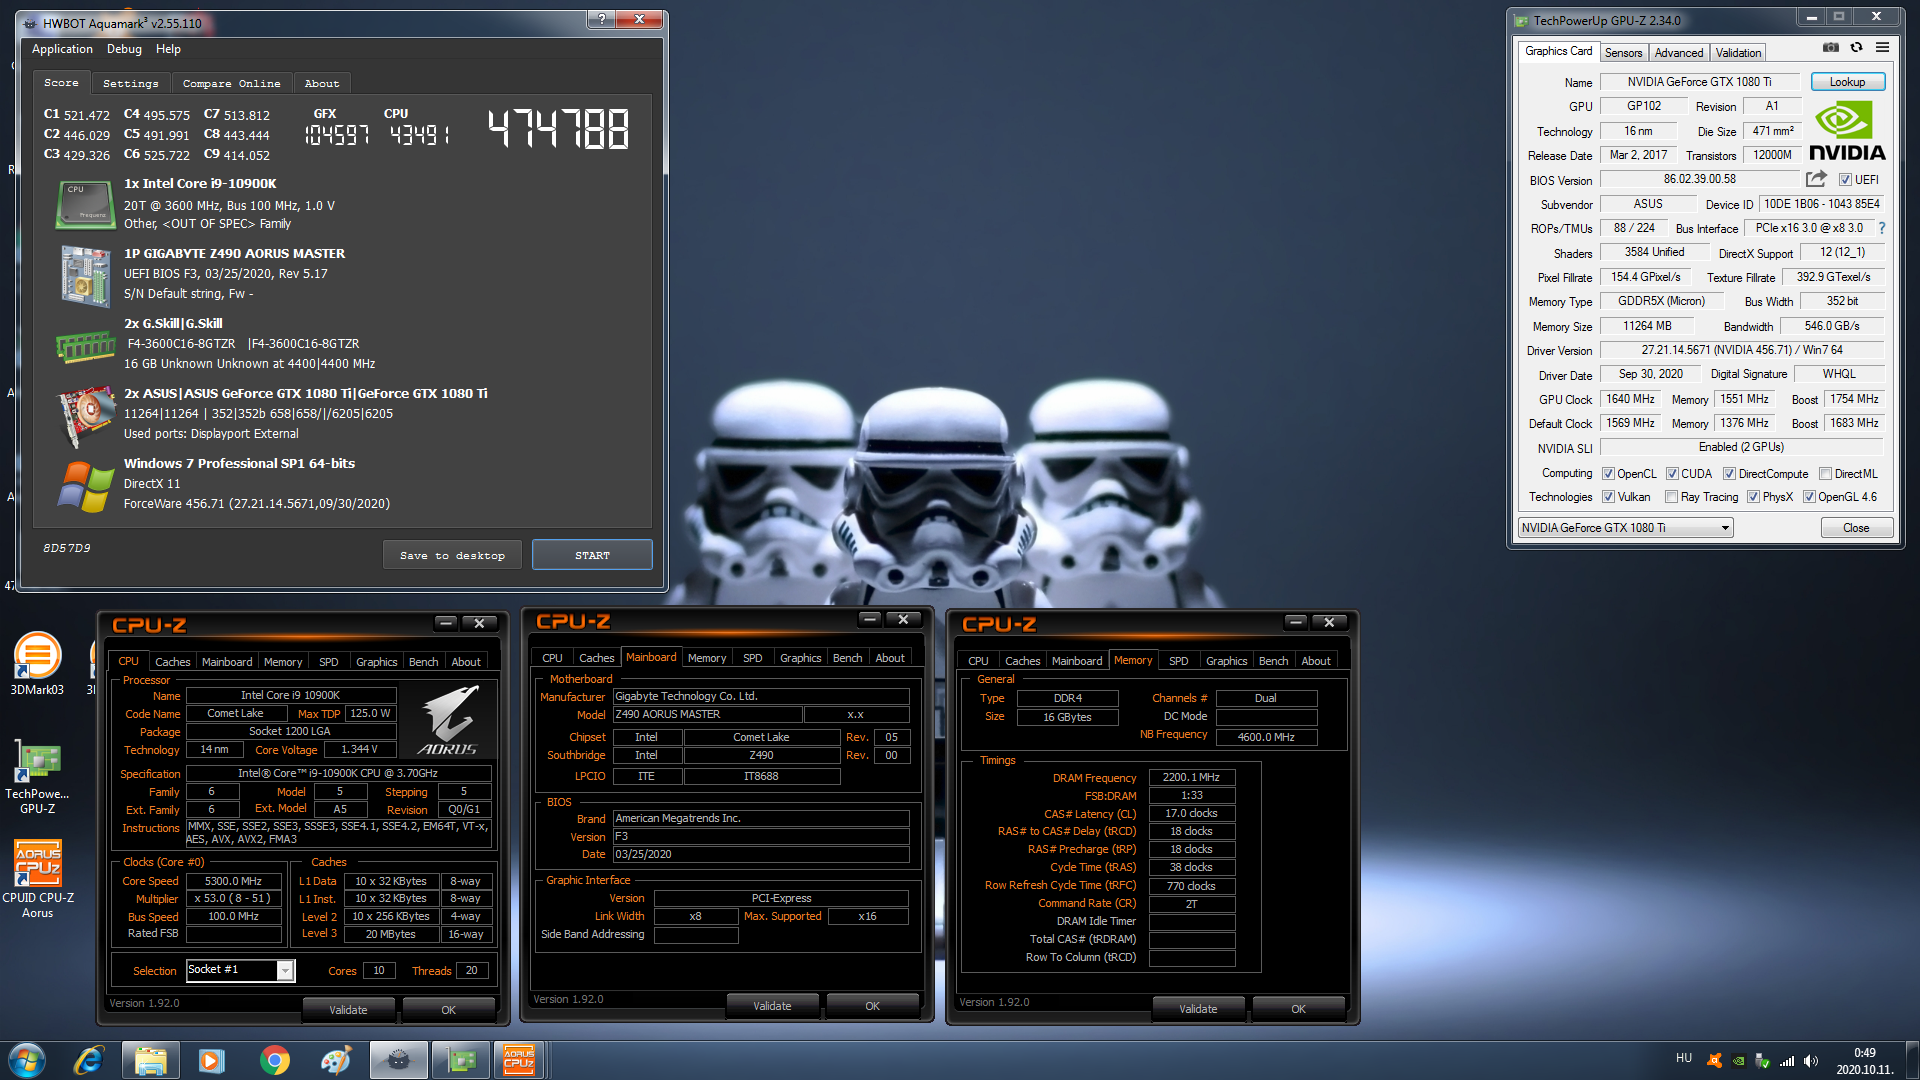The width and height of the screenshot is (1920, 1080).
Task: Click the graphics card icon in Aquamark
Action: point(84,415)
